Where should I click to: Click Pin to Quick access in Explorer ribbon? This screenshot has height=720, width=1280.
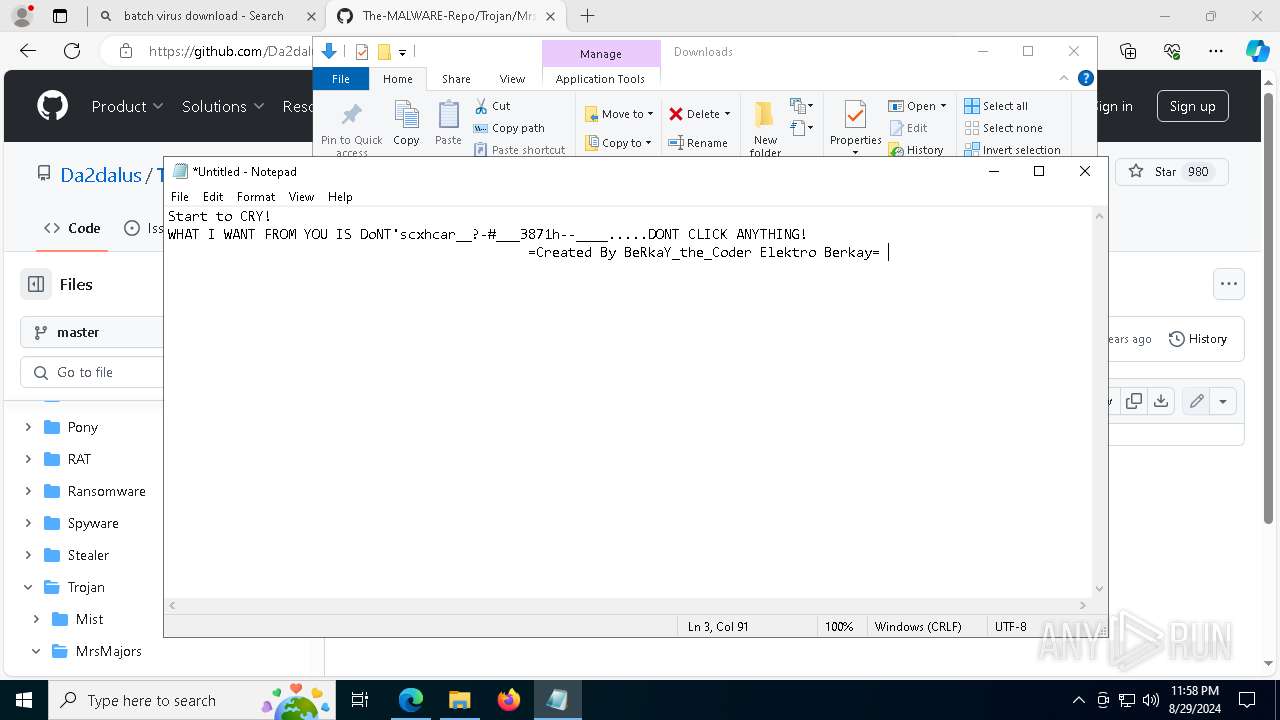[x=351, y=128]
